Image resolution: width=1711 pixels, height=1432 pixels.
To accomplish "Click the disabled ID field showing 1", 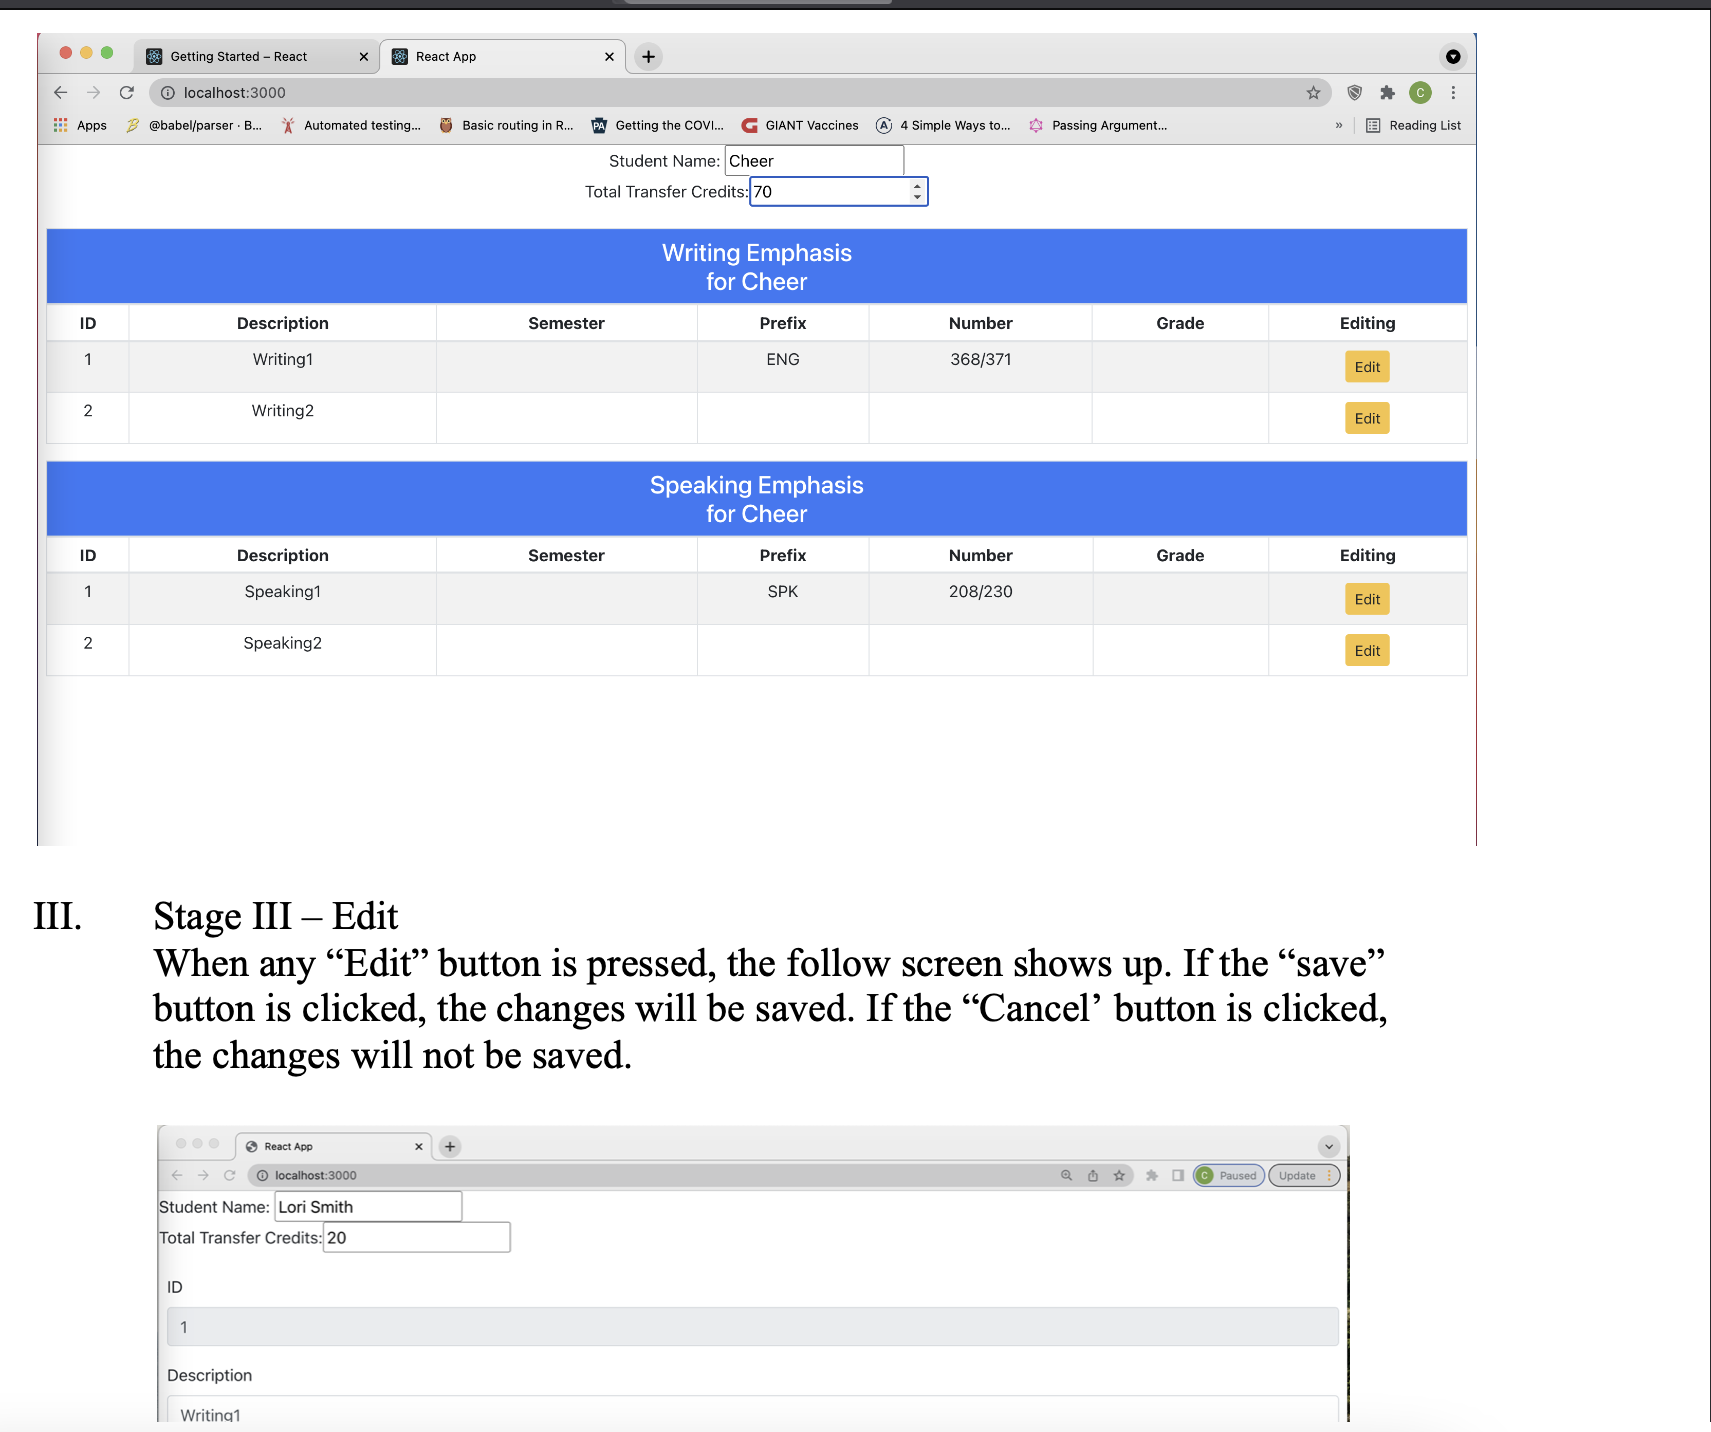I will coord(753,1327).
